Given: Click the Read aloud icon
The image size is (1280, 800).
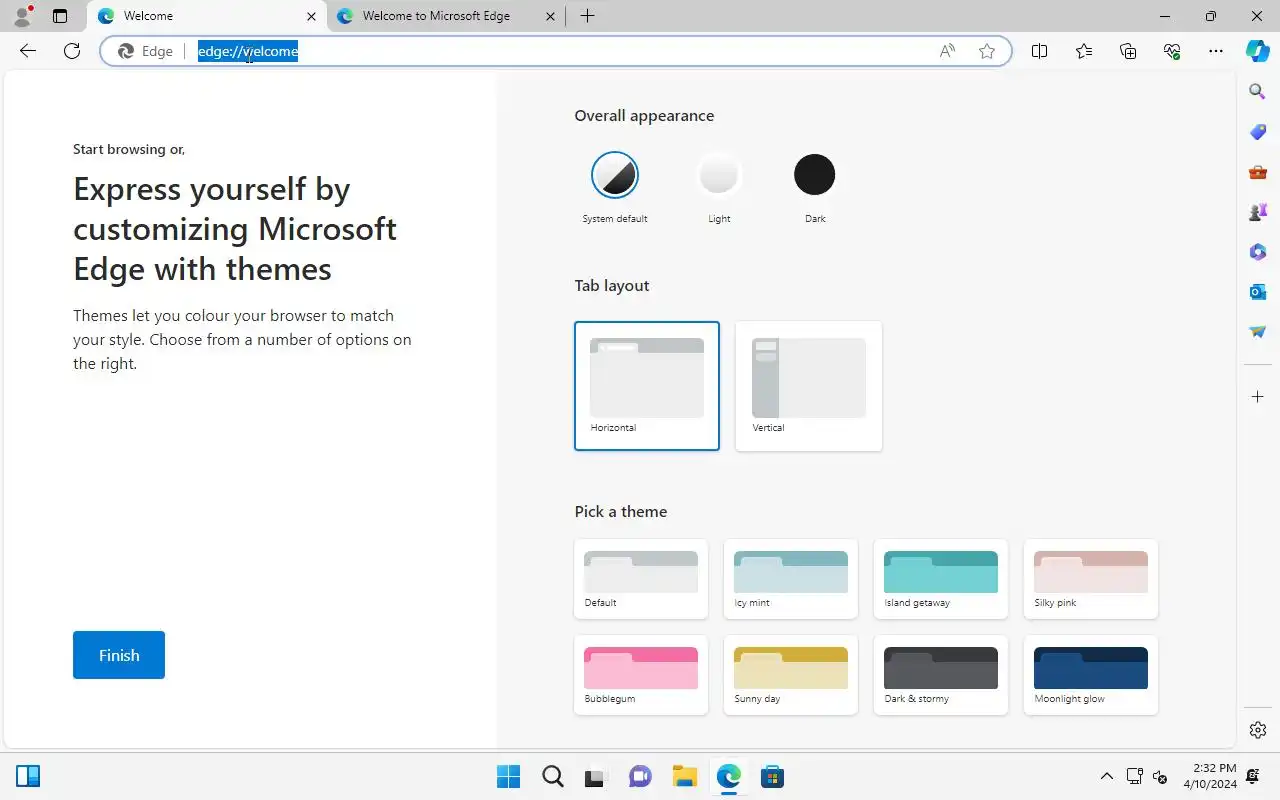Looking at the screenshot, I should click(947, 51).
